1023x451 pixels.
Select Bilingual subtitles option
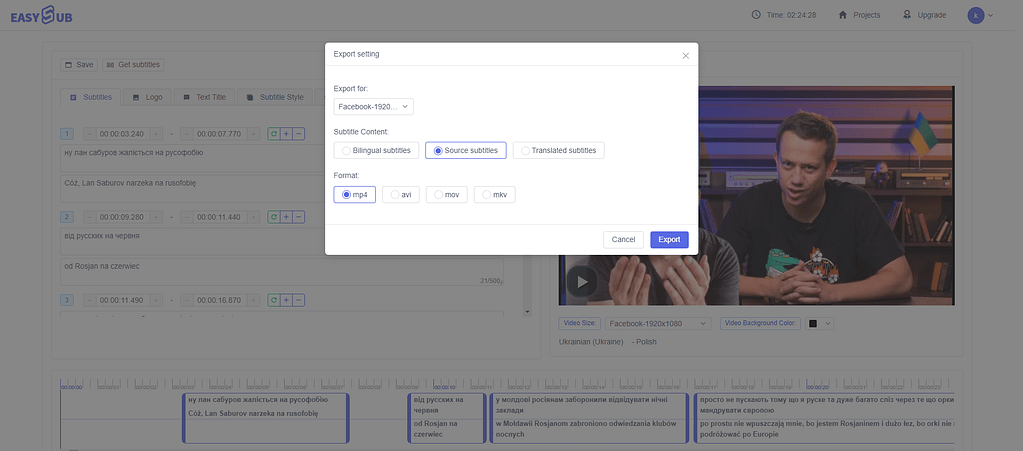coord(376,150)
